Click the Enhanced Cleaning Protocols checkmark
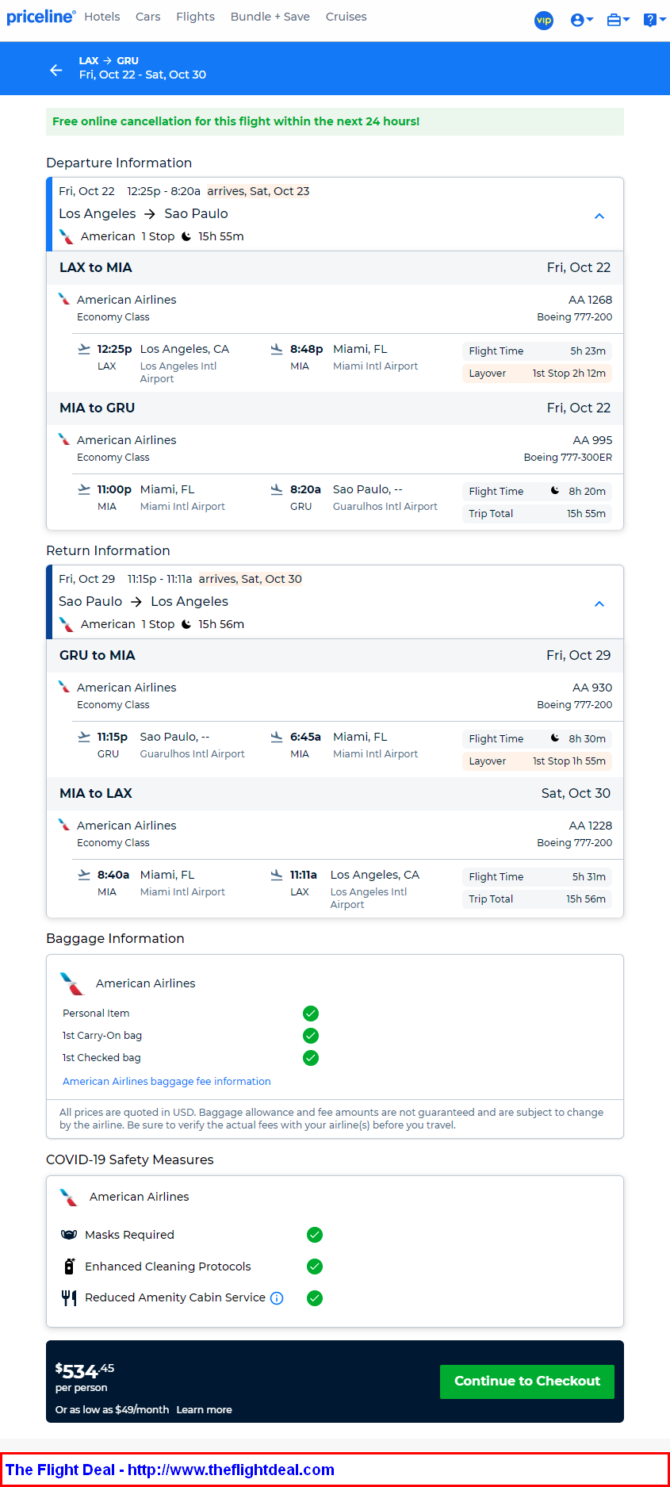 tap(314, 1267)
